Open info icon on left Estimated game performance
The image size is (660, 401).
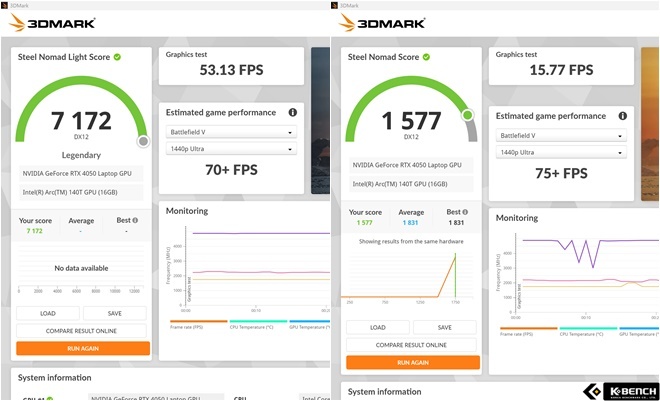click(293, 112)
